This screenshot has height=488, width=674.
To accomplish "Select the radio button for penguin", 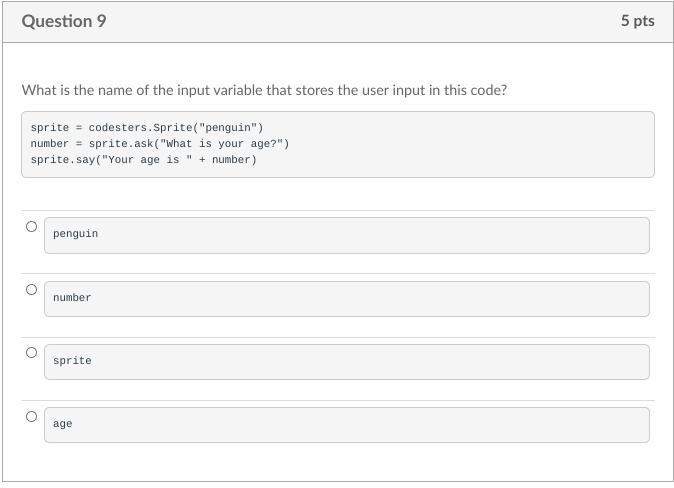I will (x=31, y=227).
